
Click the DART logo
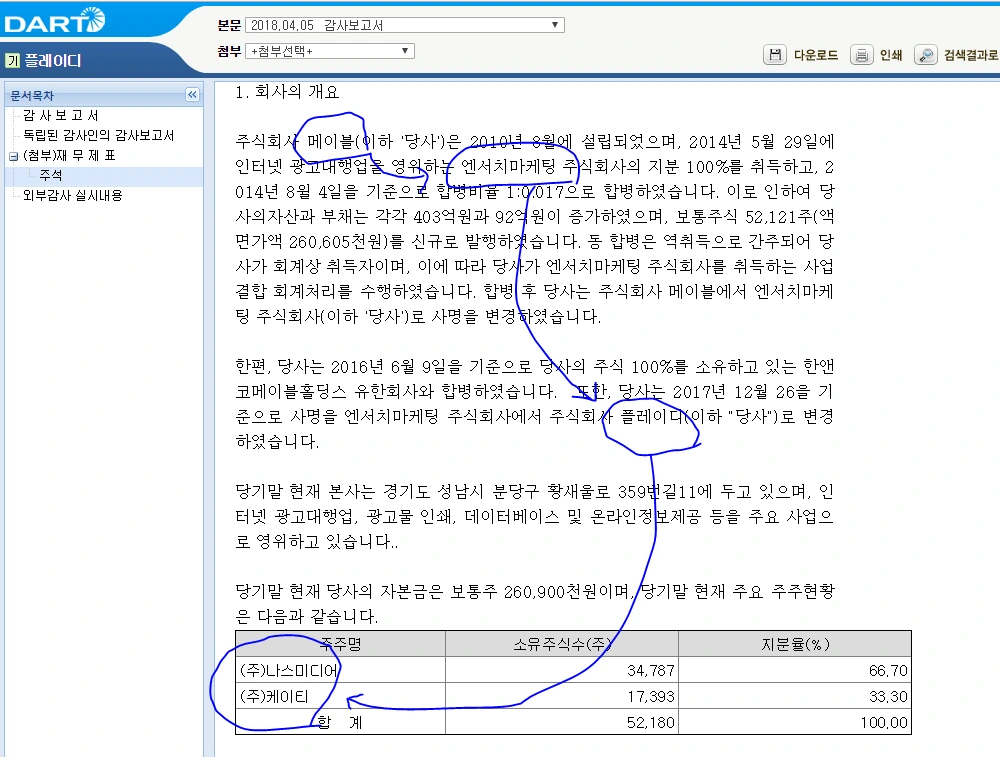click(x=54, y=21)
